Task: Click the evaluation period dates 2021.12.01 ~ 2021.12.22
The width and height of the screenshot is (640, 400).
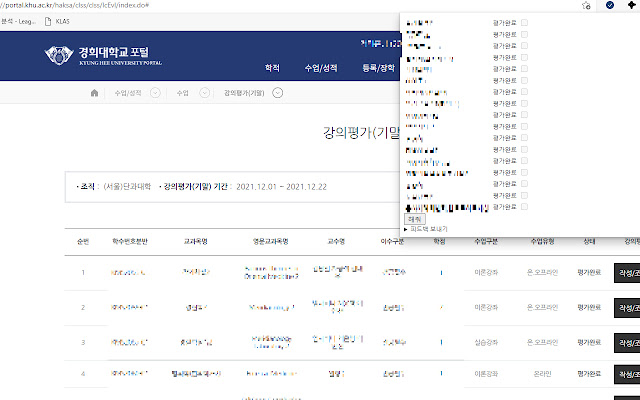Action: pos(282,187)
